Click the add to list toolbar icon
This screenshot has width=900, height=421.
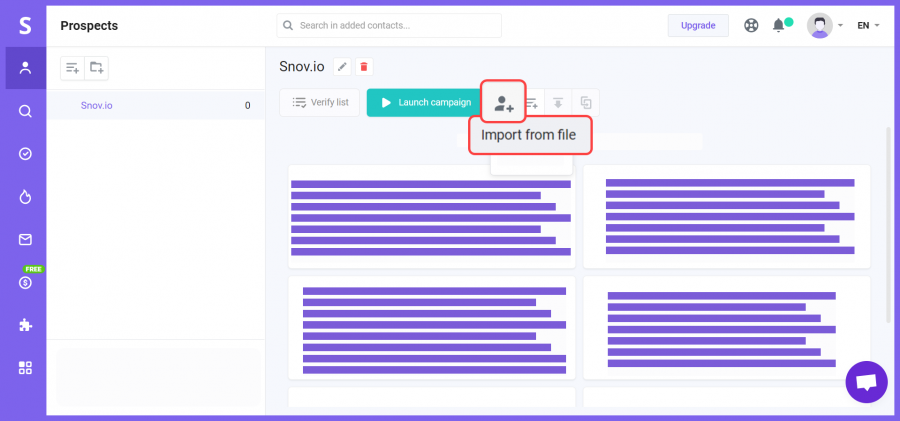pos(532,103)
